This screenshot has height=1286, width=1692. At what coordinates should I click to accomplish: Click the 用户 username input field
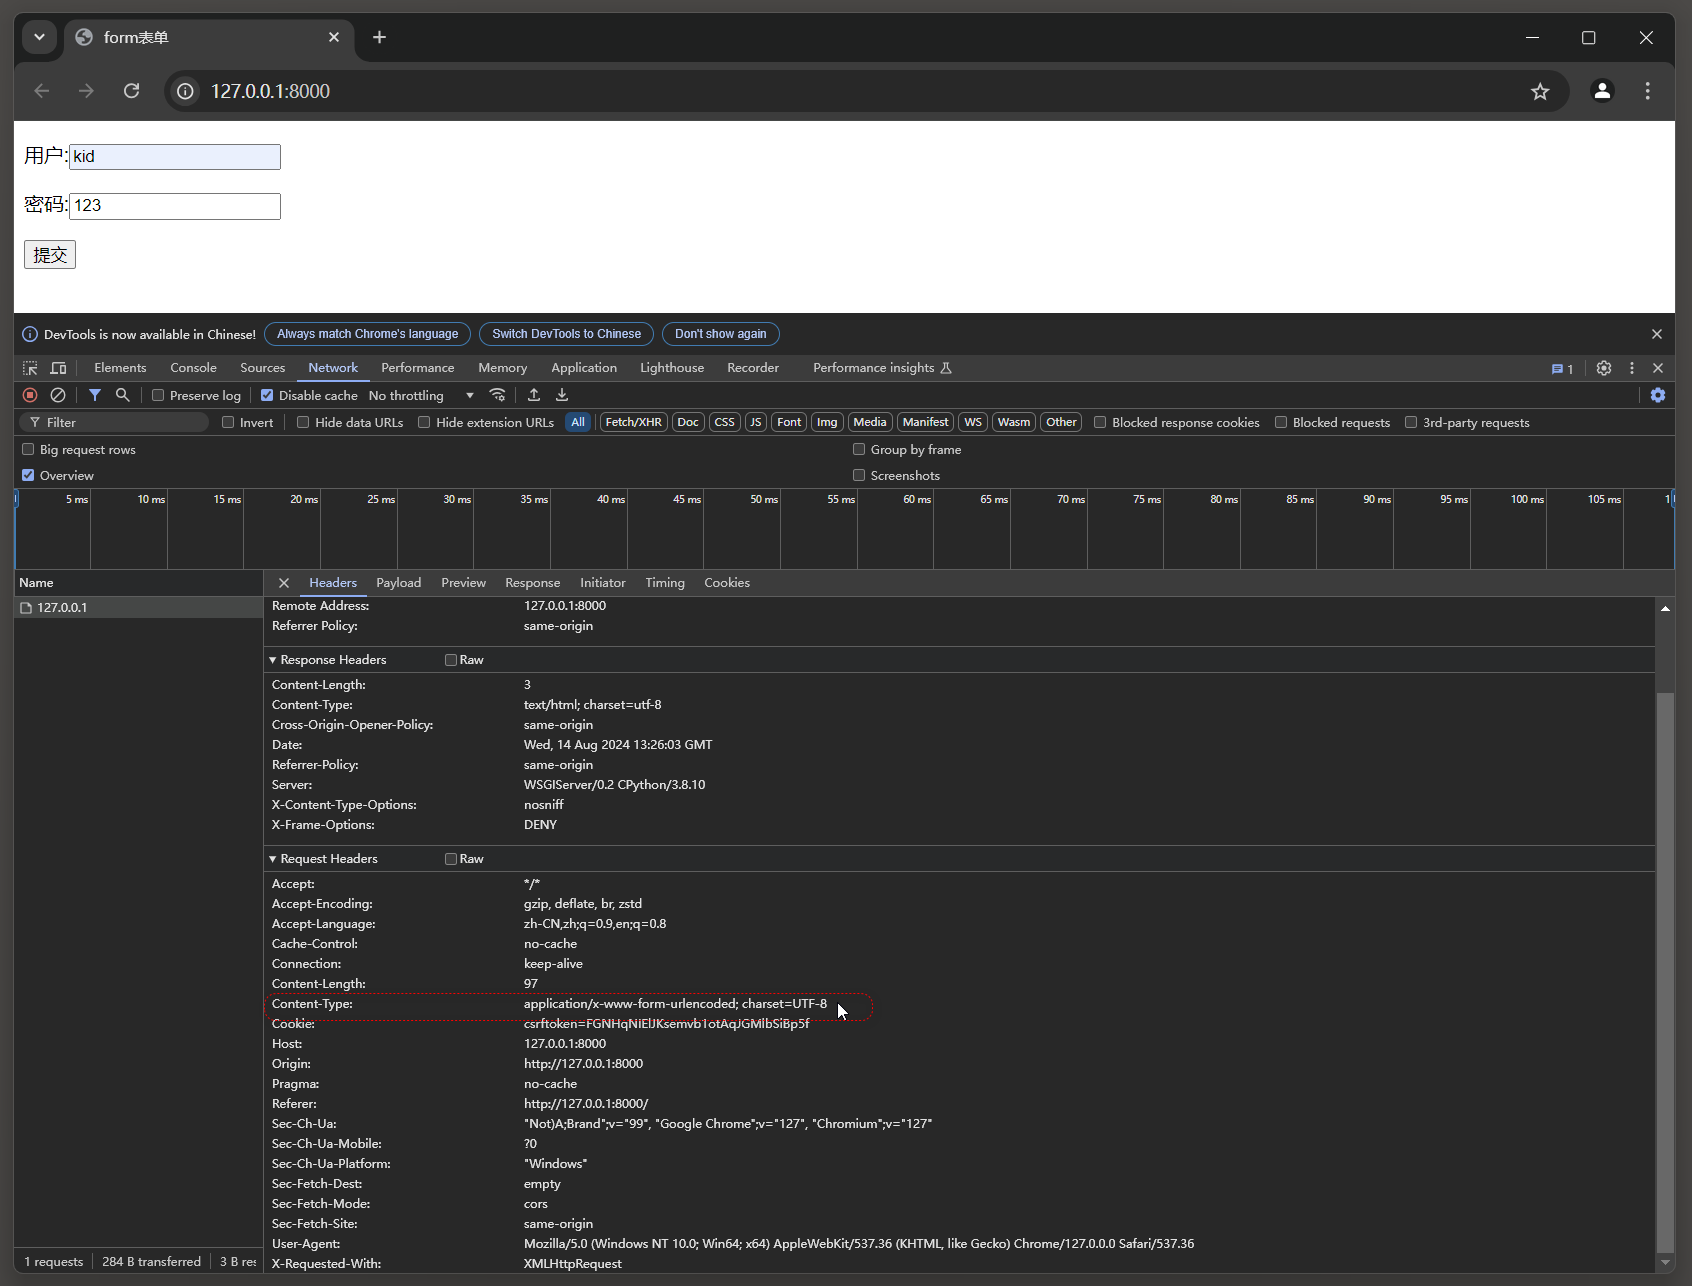pos(175,157)
